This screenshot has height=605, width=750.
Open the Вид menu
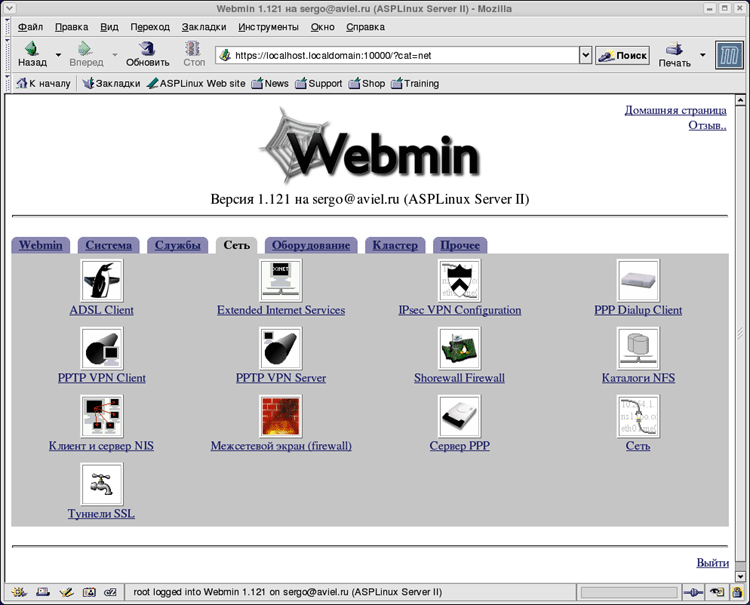[x=109, y=27]
